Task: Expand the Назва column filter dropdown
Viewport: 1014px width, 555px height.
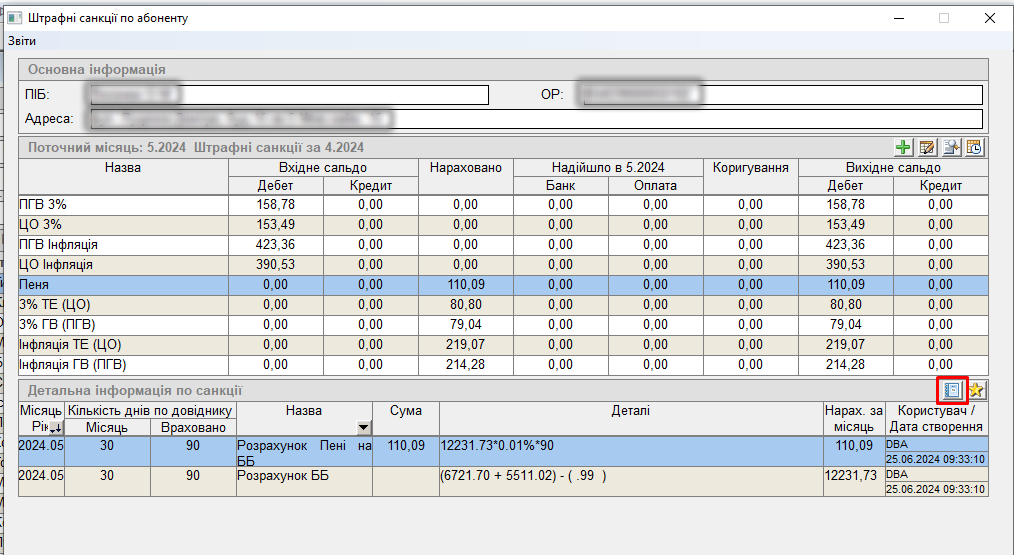Action: point(363,428)
